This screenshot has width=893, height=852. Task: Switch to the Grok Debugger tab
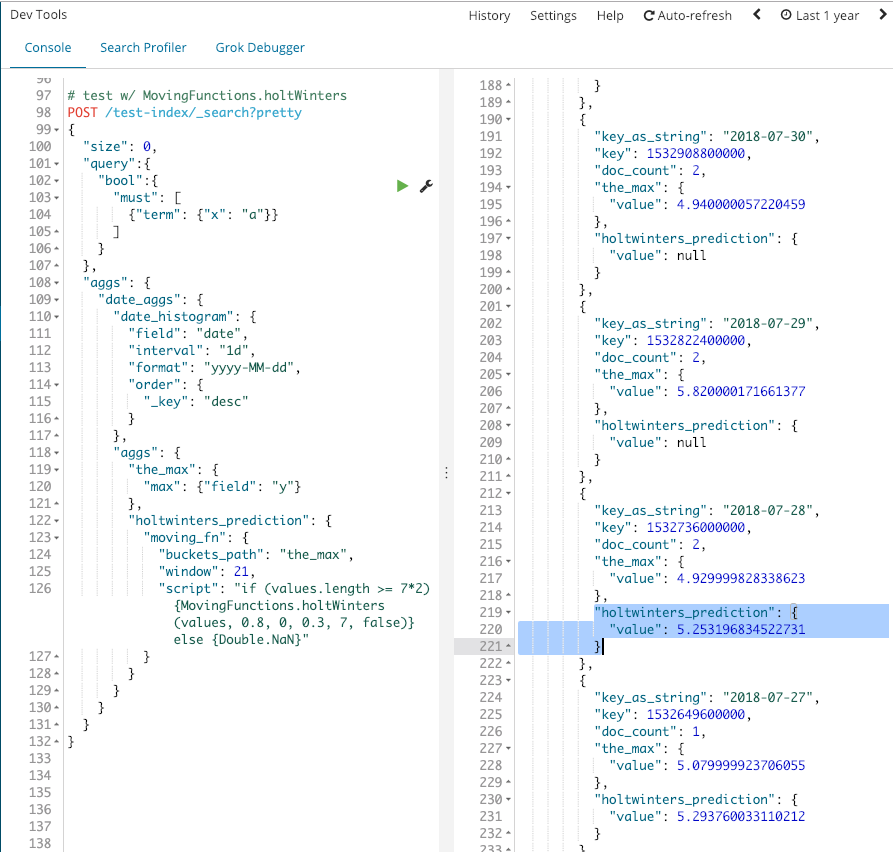point(260,48)
